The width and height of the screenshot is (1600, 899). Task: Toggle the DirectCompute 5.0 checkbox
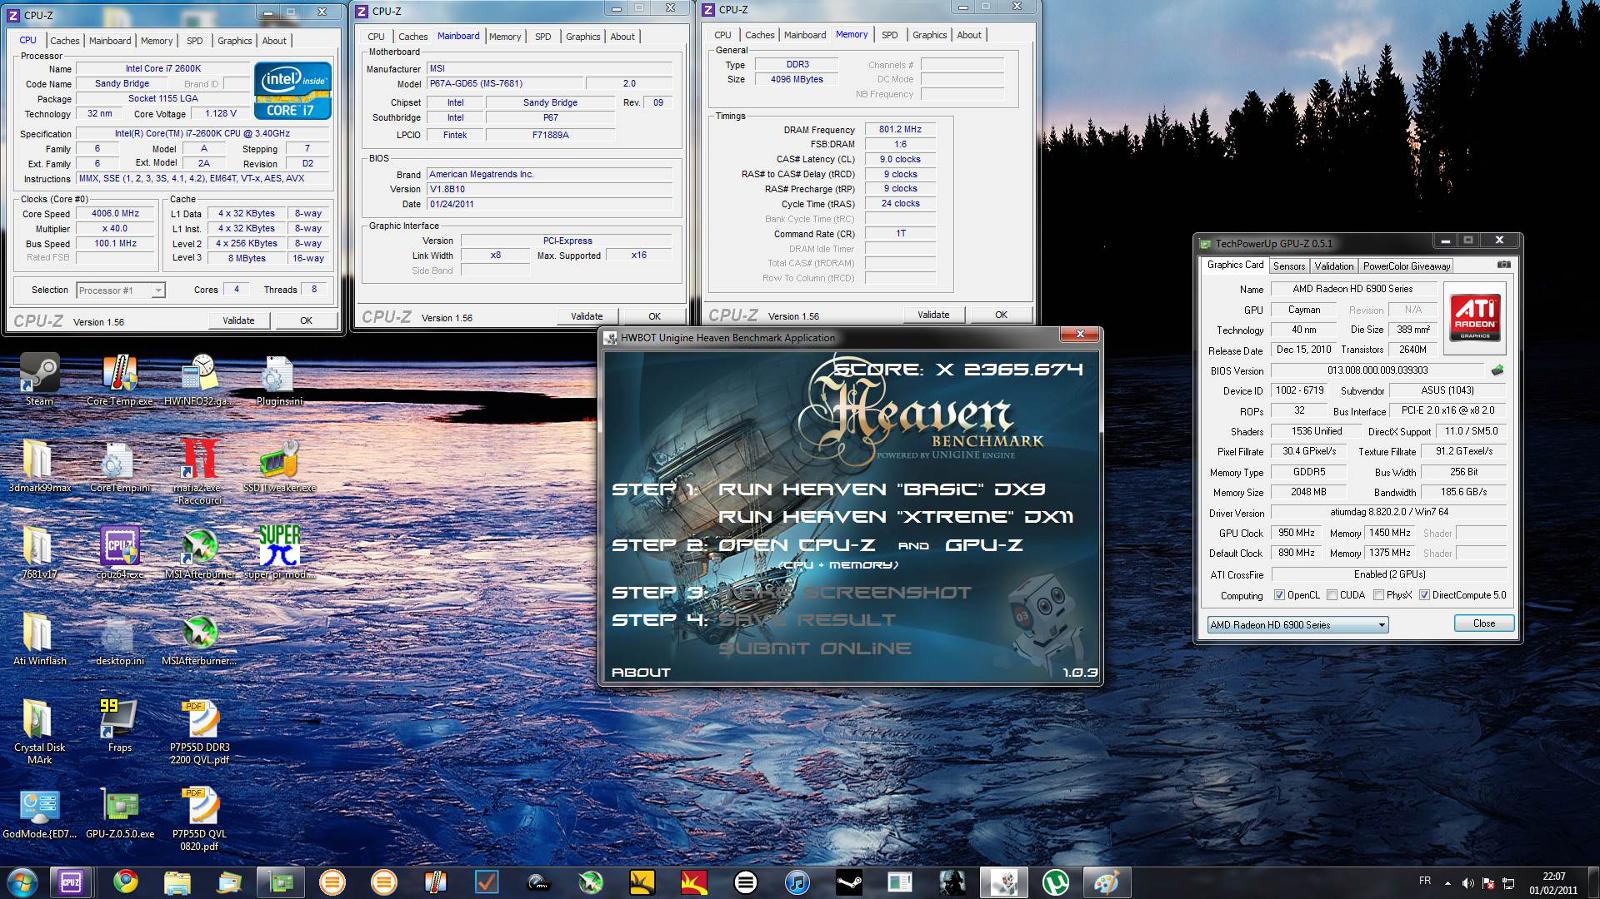tap(1424, 595)
